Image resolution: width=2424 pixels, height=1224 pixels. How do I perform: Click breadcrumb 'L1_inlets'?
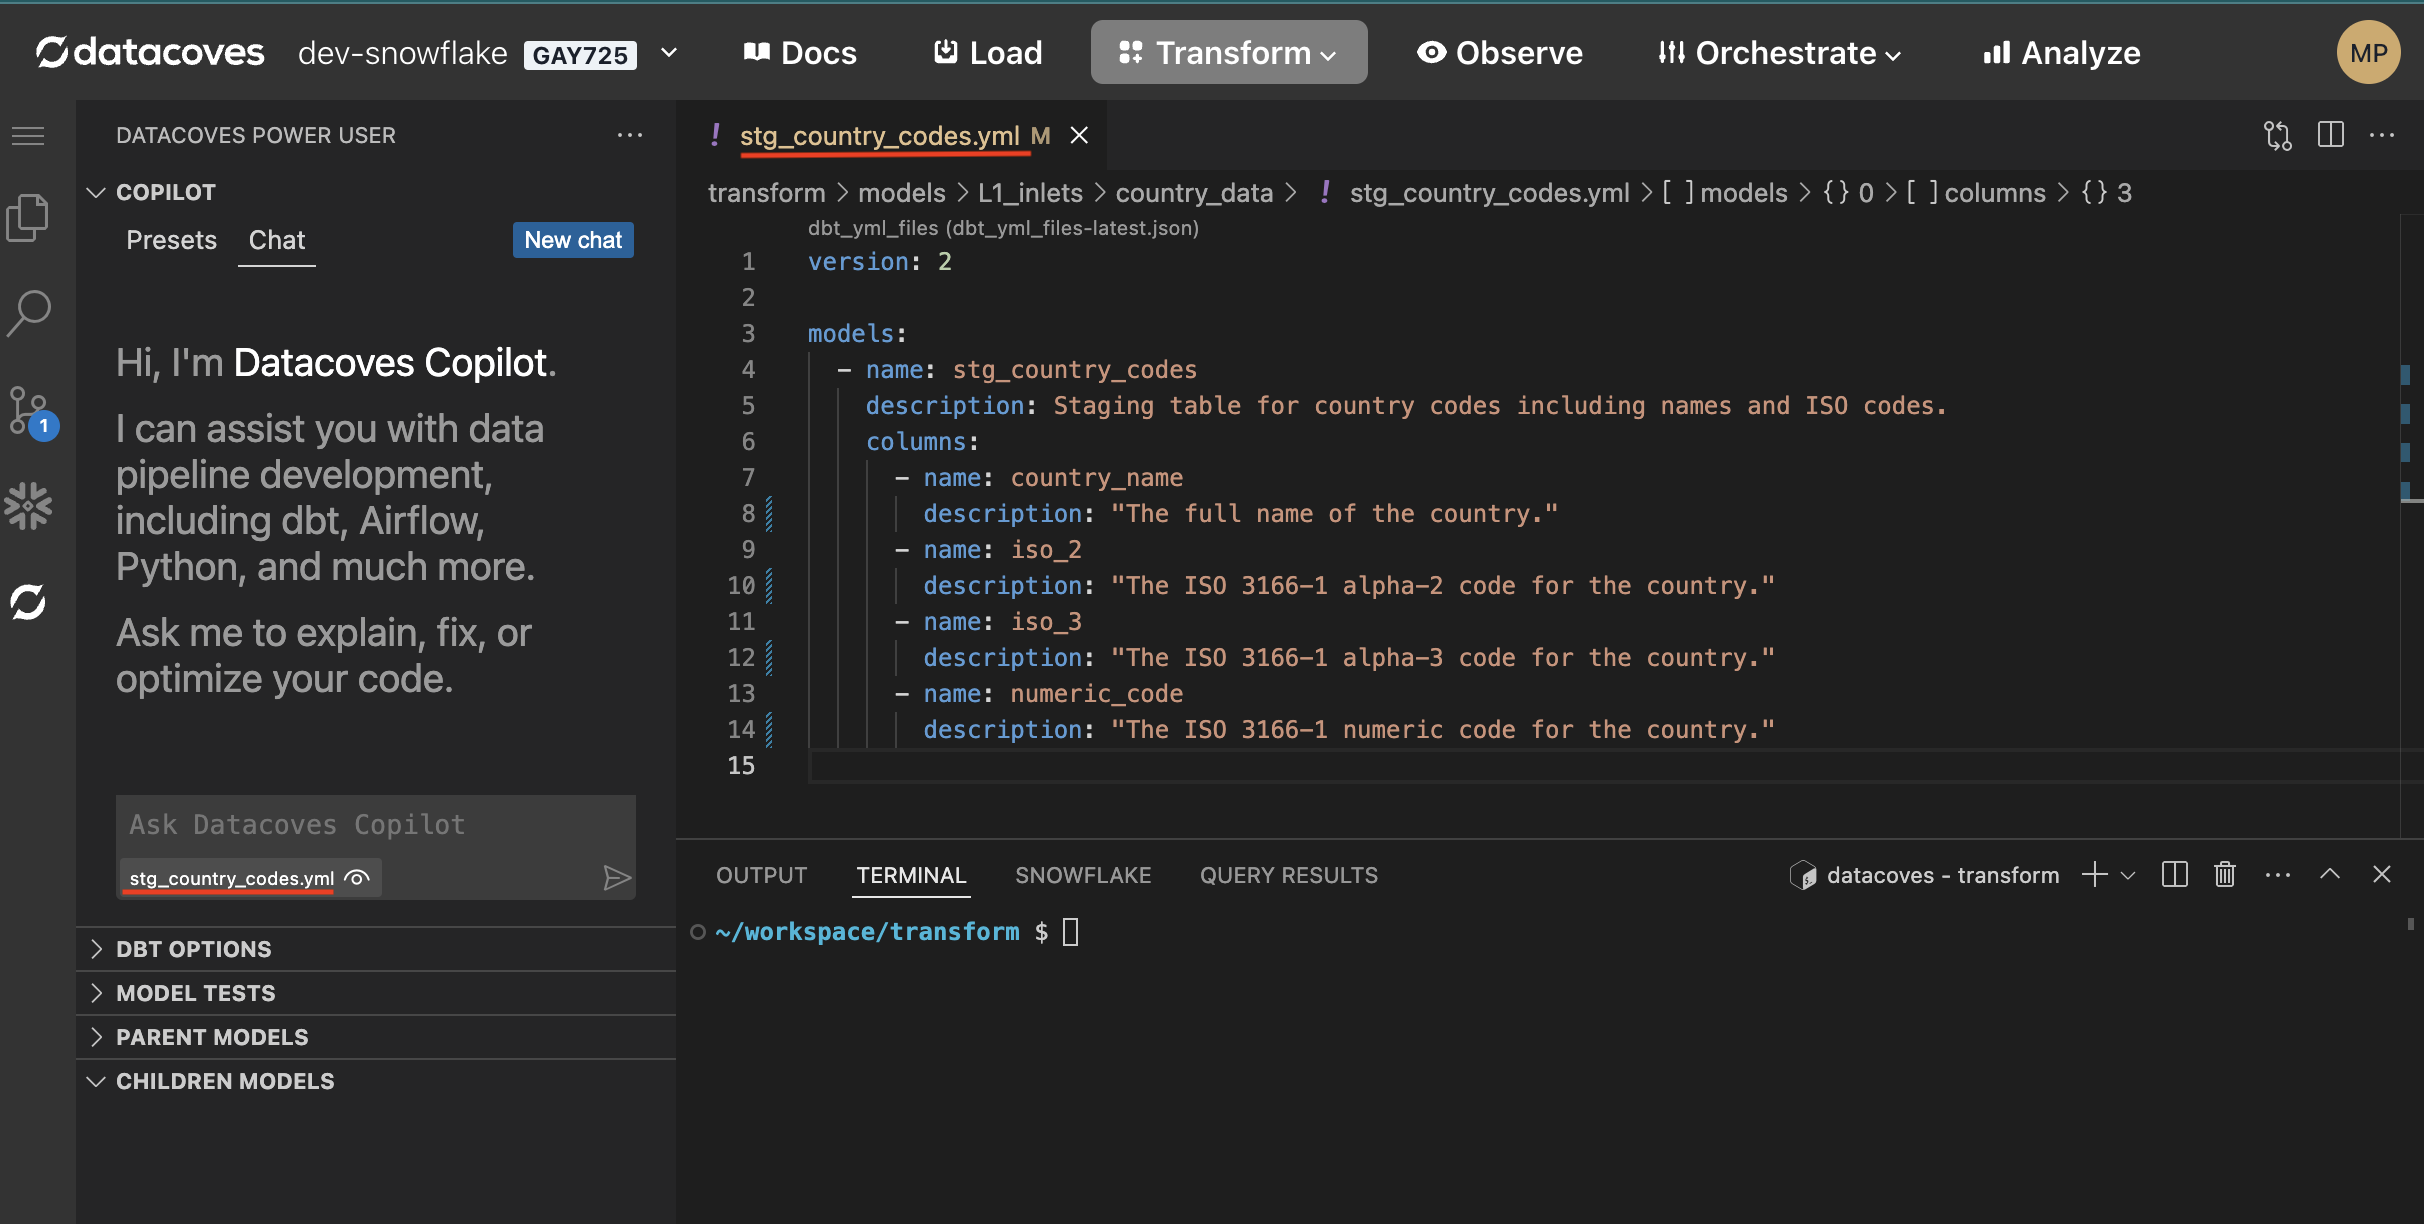1030,192
